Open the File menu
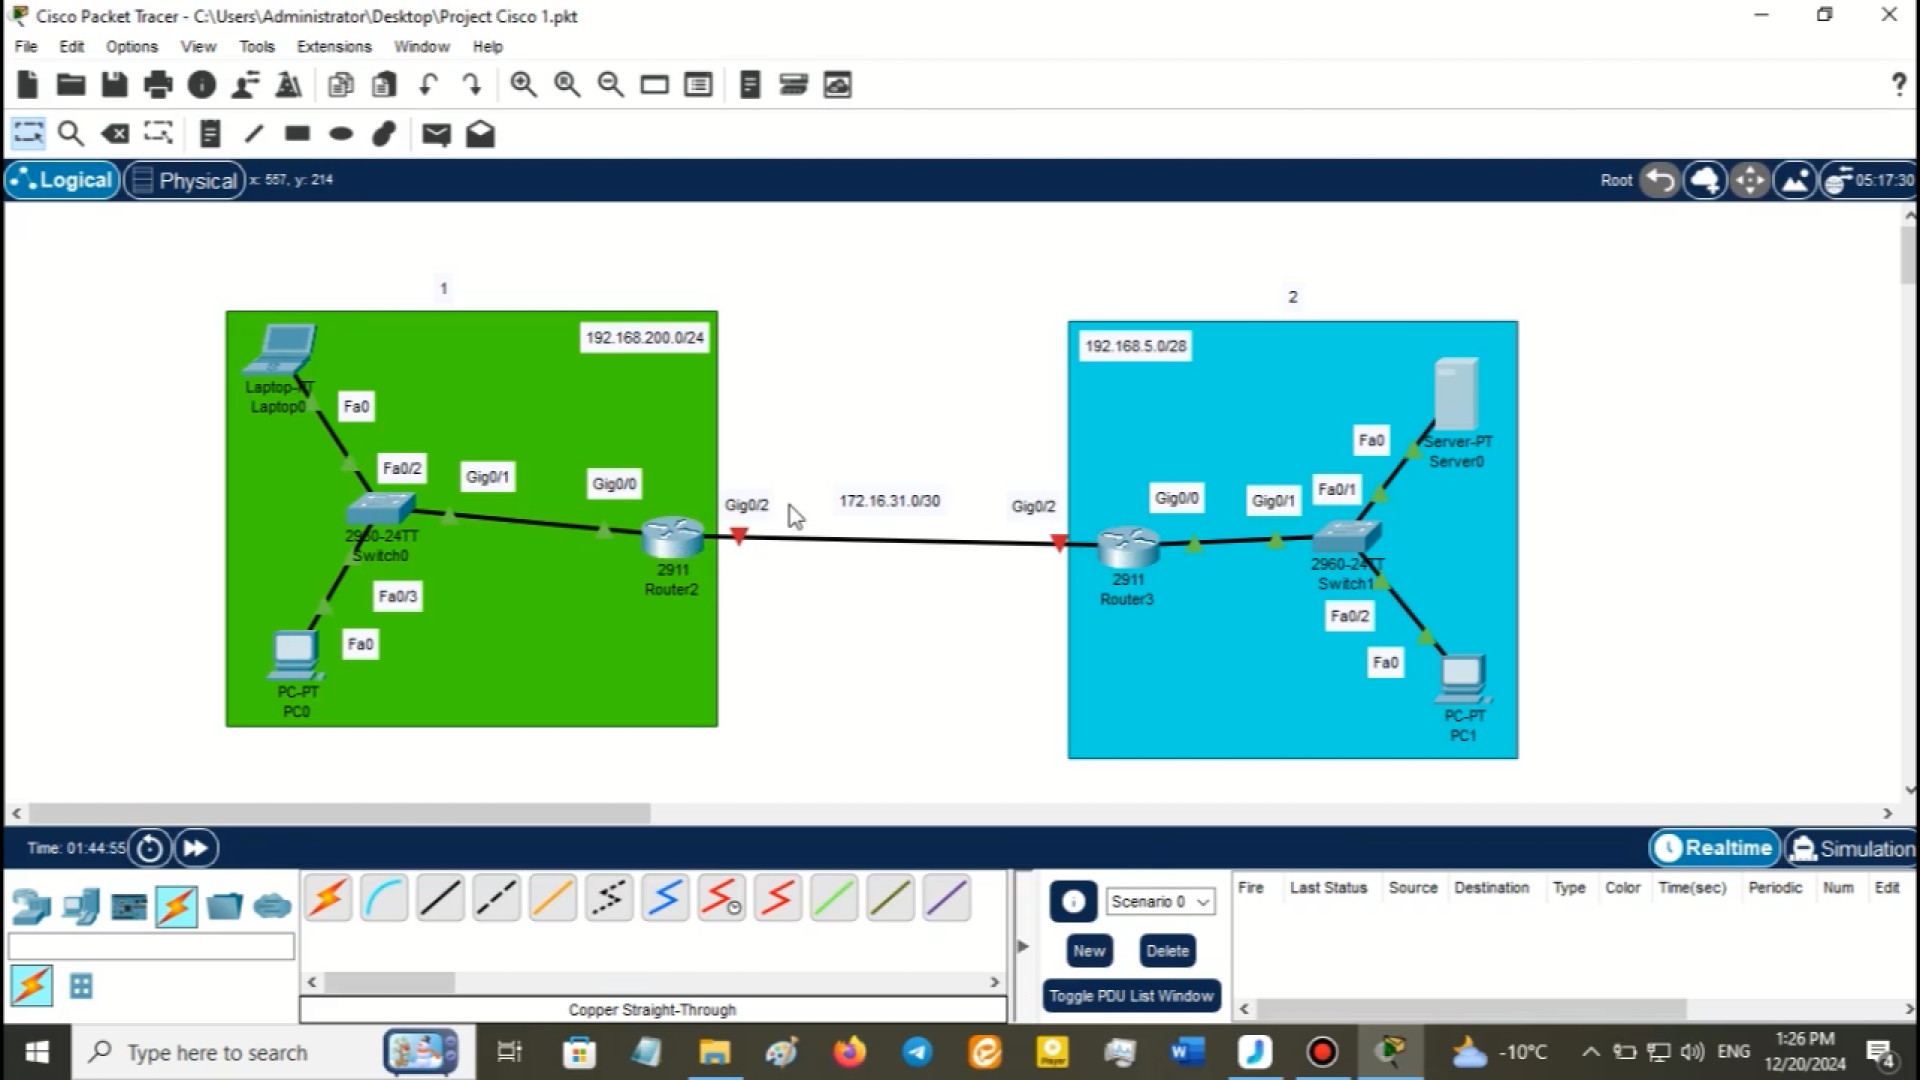Viewport: 1920px width, 1080px height. point(26,47)
